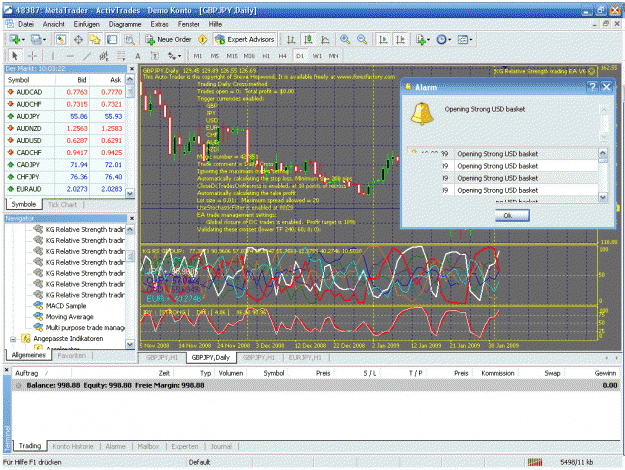
Task: Switch to line chart display icon
Action: pyautogui.click(x=325, y=39)
